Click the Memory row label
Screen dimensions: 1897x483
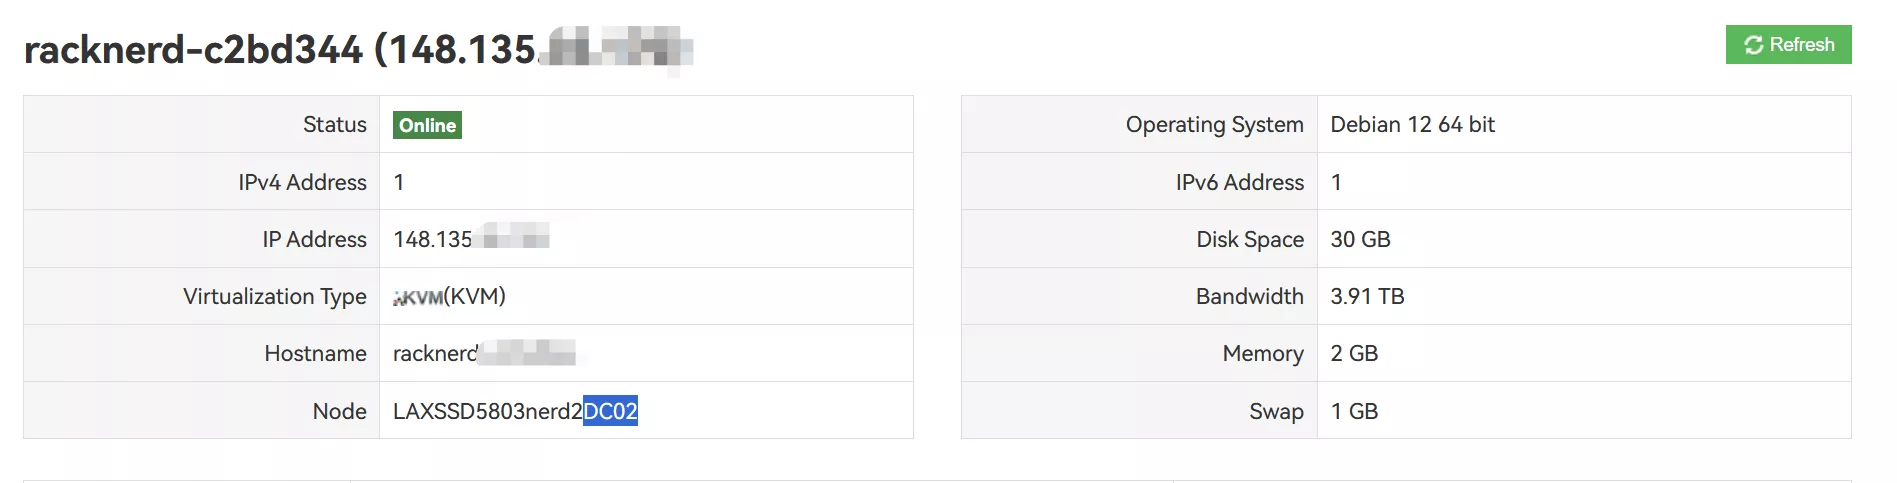pos(1262,354)
